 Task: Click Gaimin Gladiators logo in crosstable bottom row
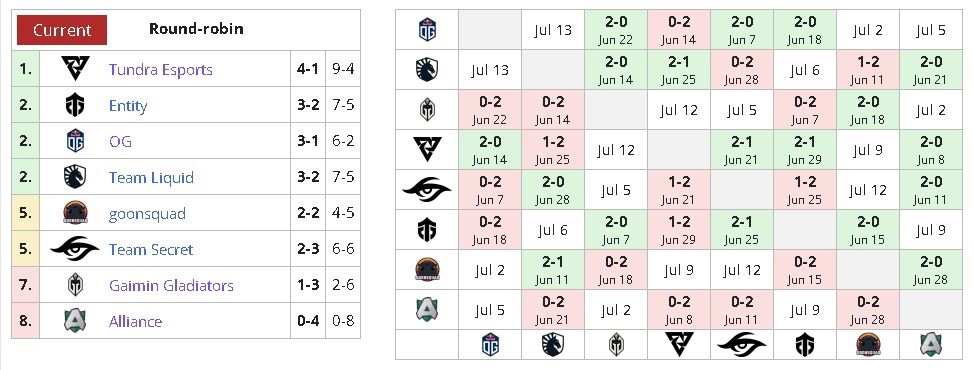[x=616, y=345]
